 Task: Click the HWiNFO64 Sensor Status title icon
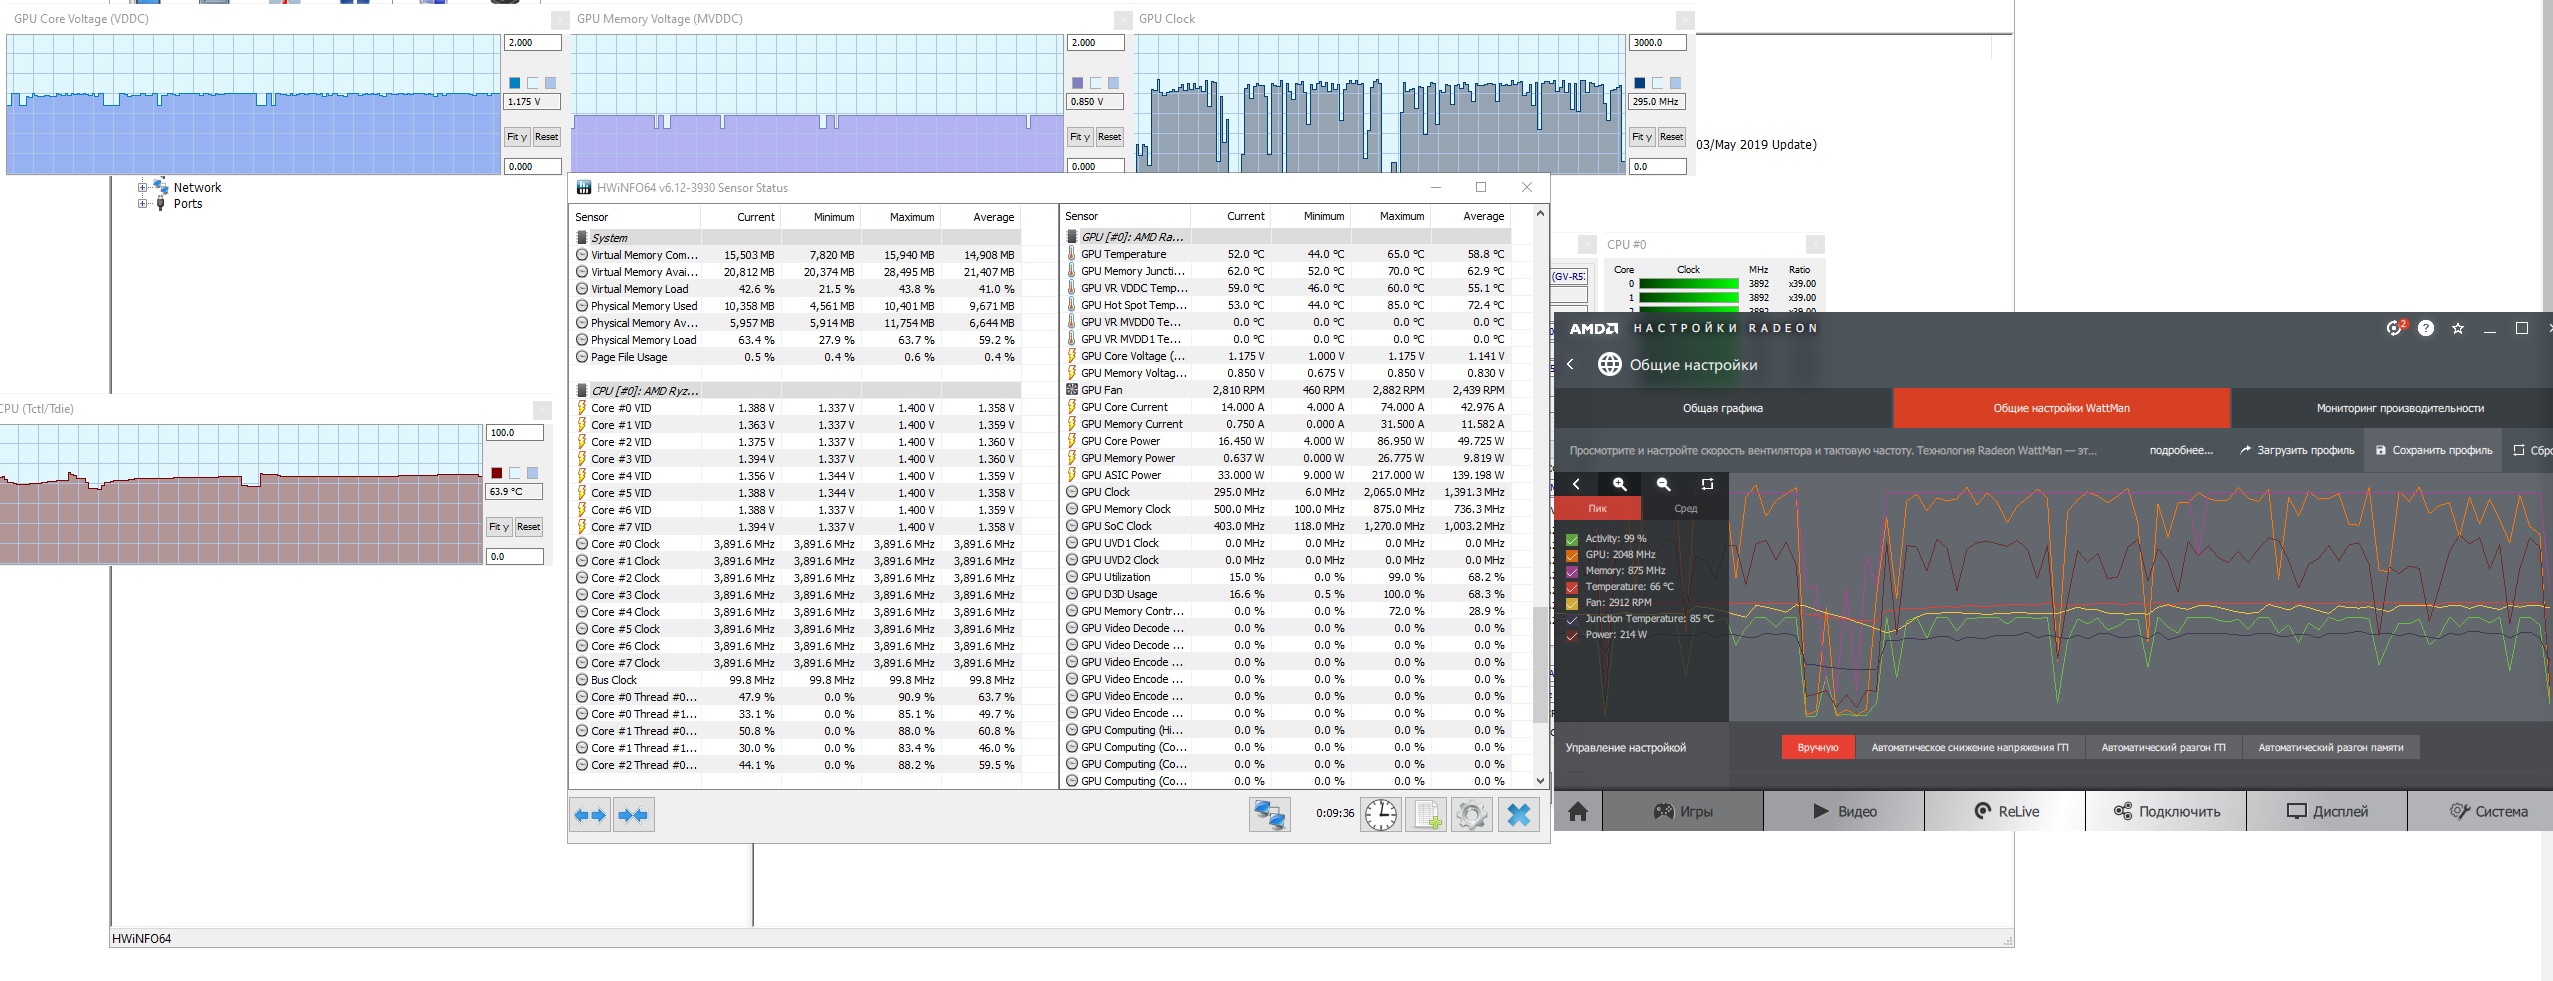[584, 187]
